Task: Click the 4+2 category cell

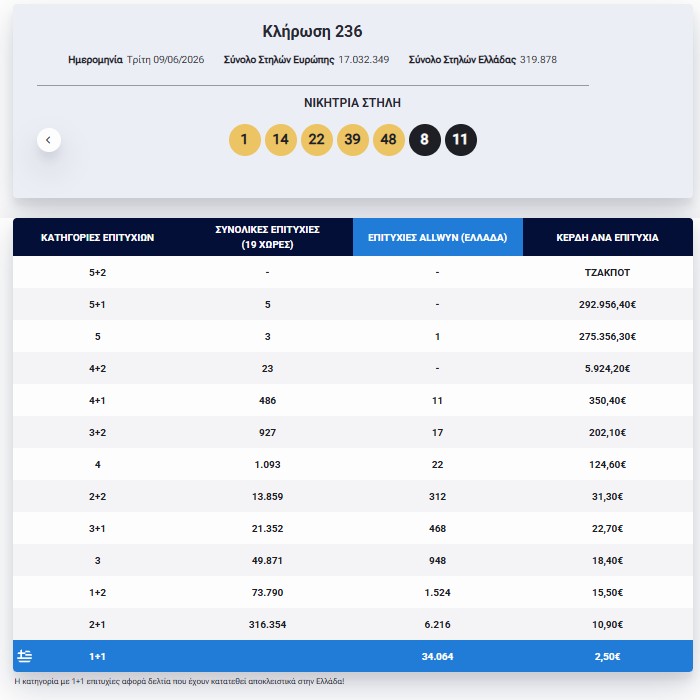Action: pyautogui.click(x=97, y=368)
